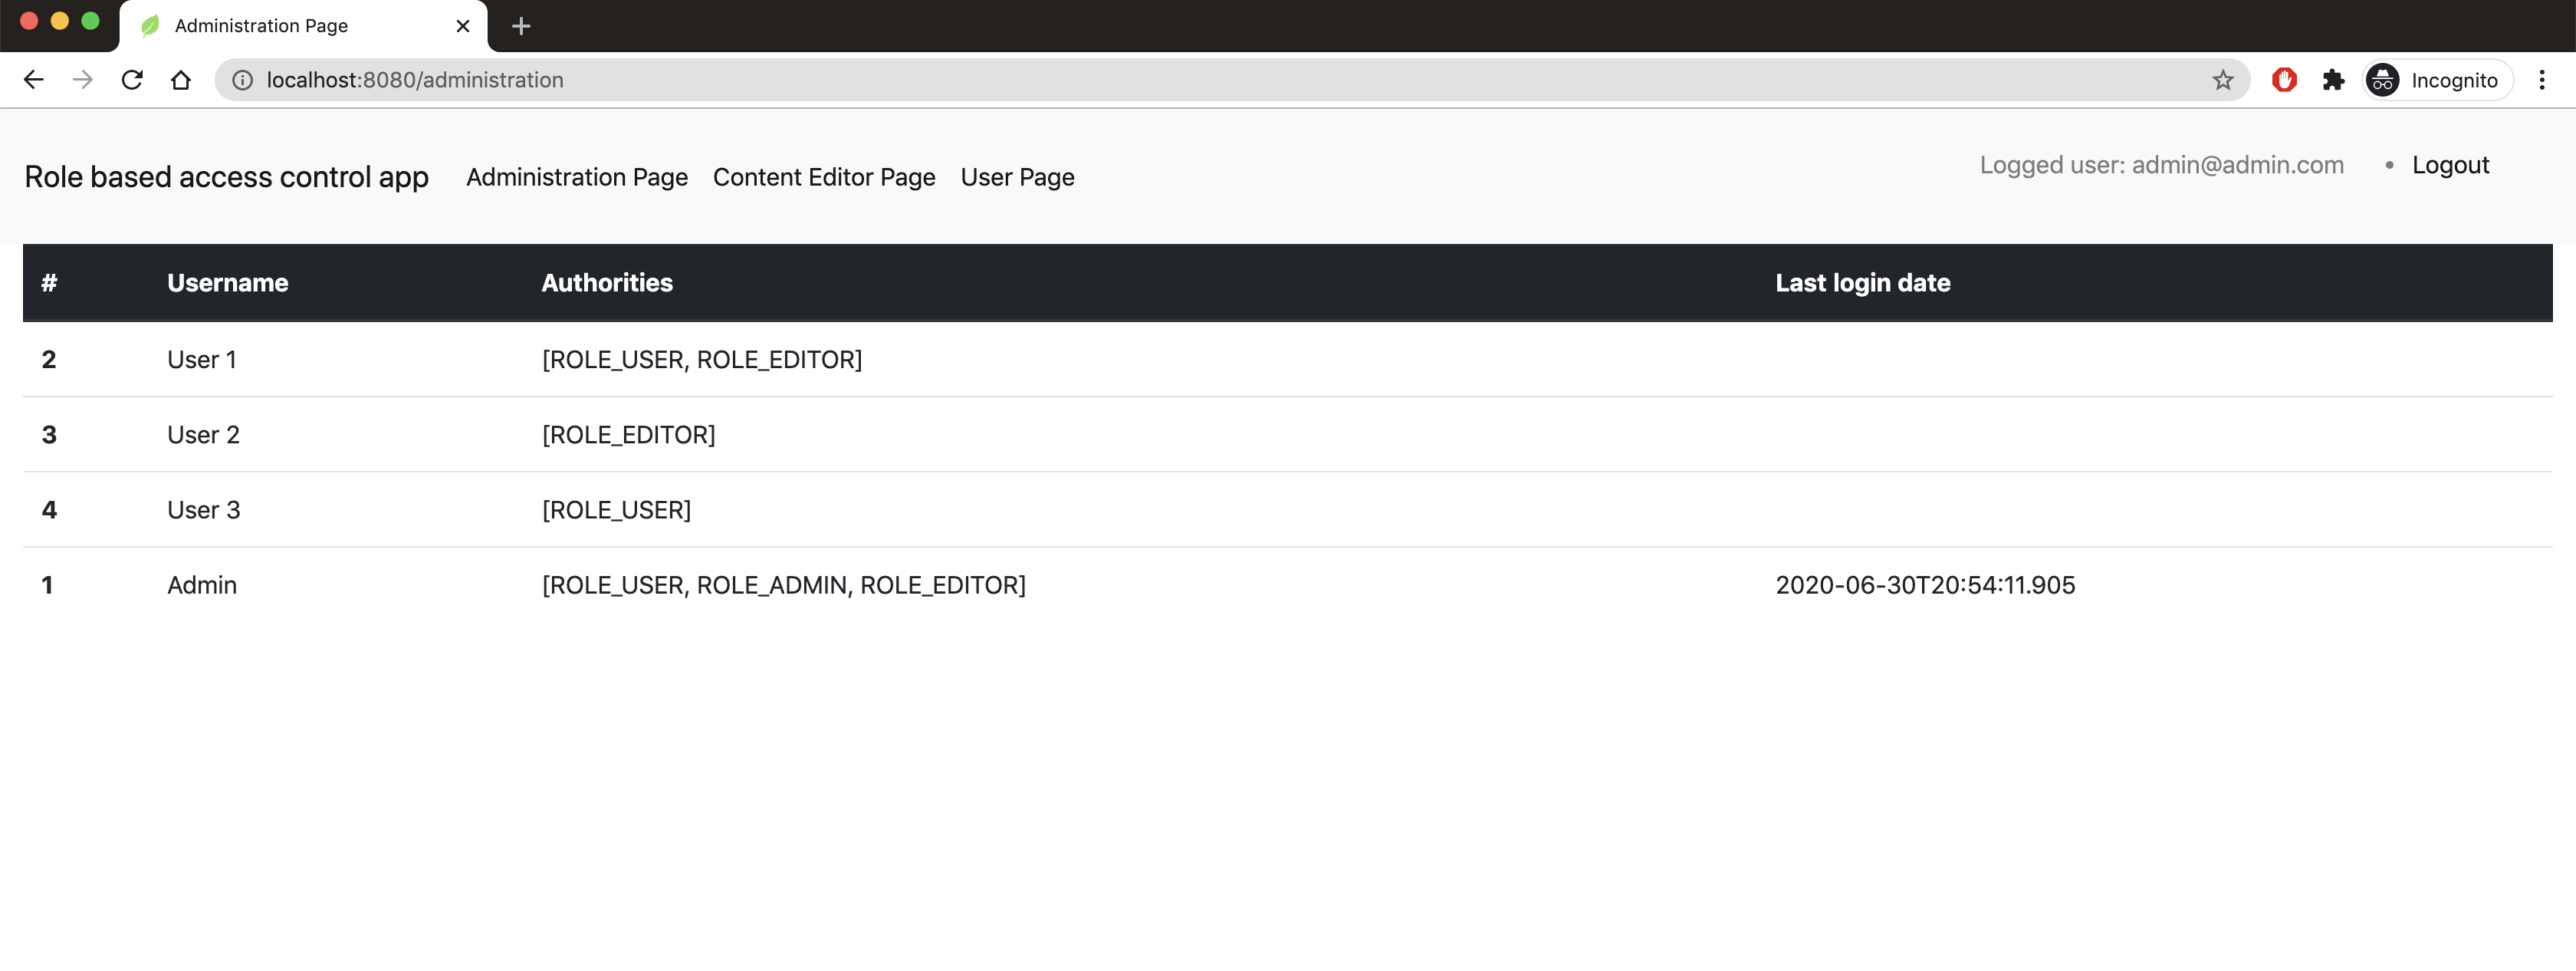Screen dimensions: 2576x971
Task: Focus the localhost address bar
Action: click(1200, 80)
